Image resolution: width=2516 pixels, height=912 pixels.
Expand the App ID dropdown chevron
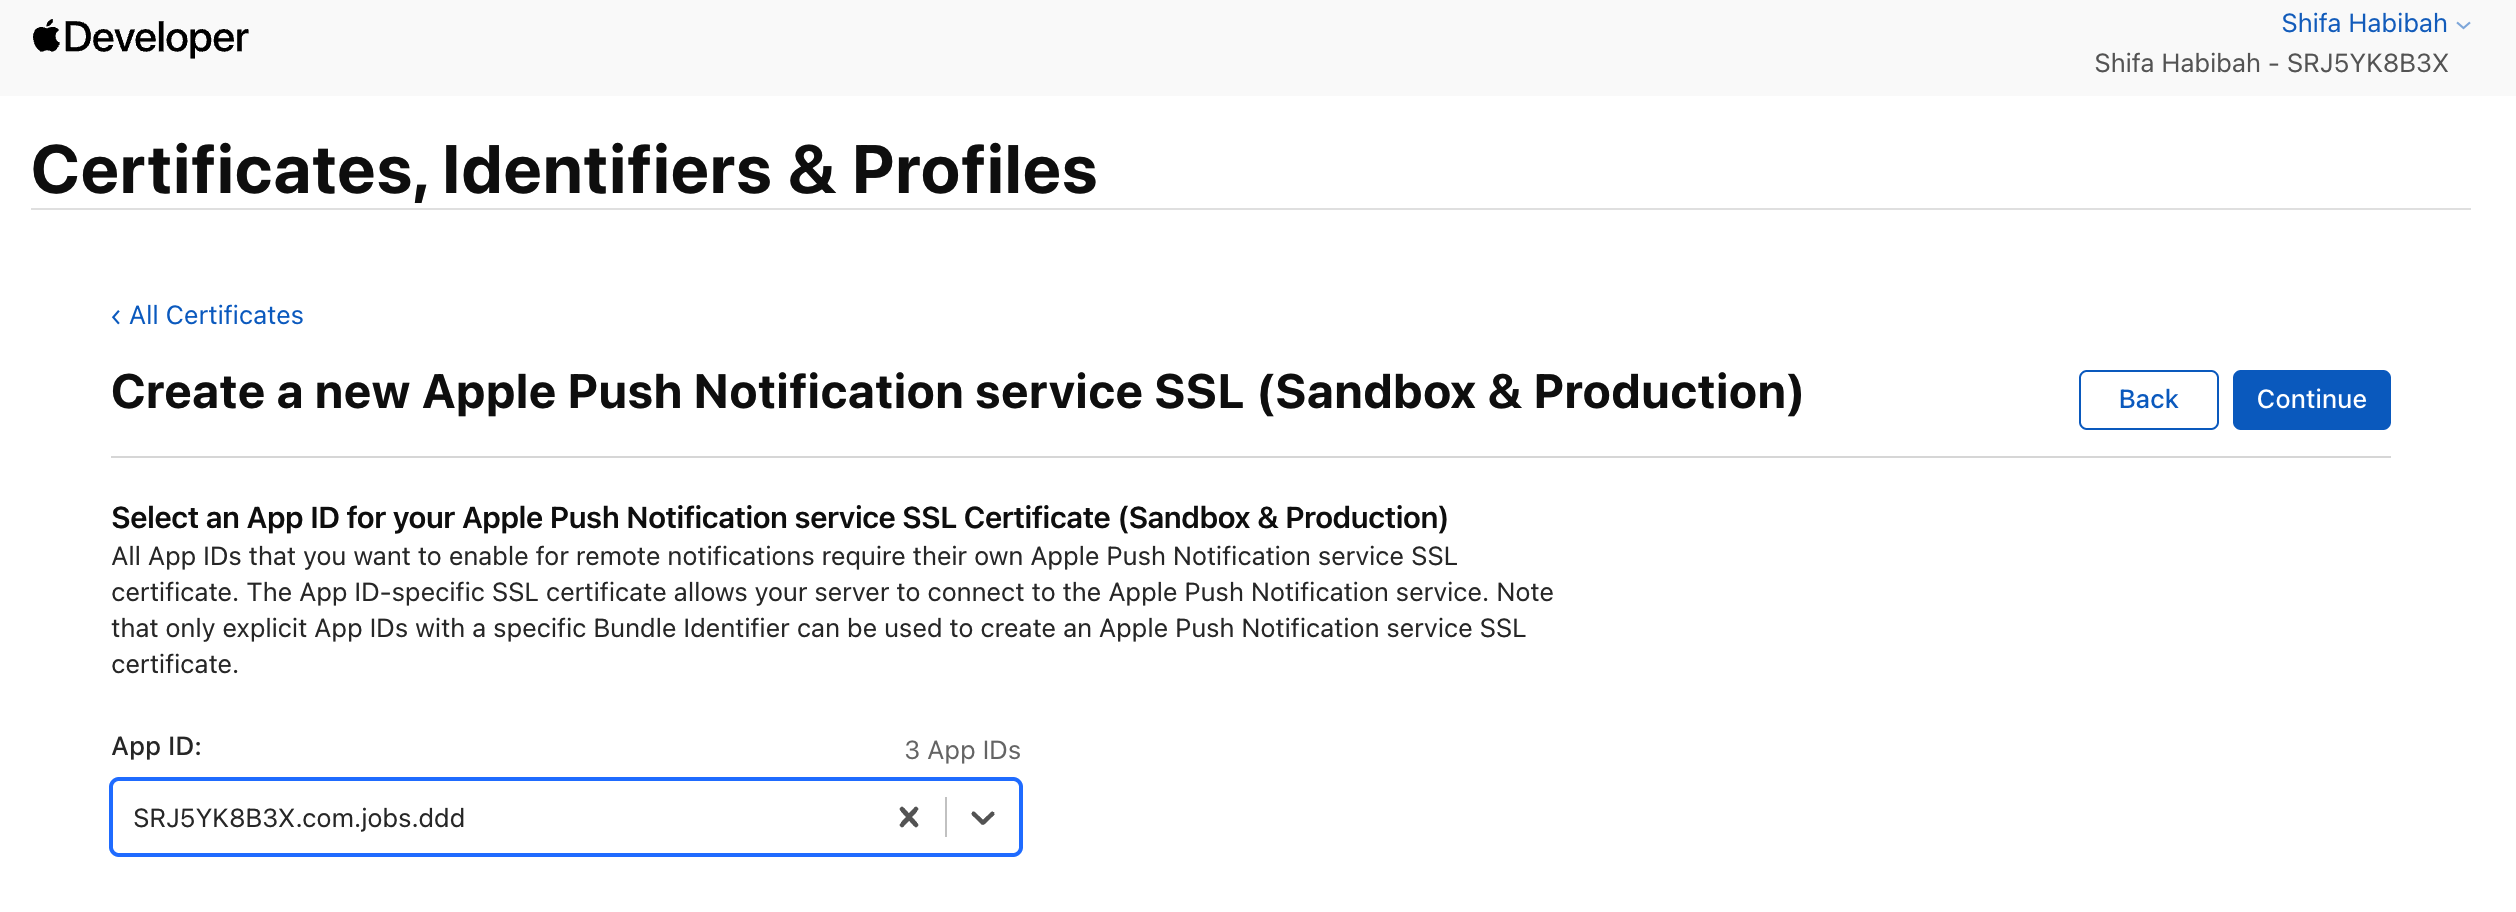[x=983, y=818]
